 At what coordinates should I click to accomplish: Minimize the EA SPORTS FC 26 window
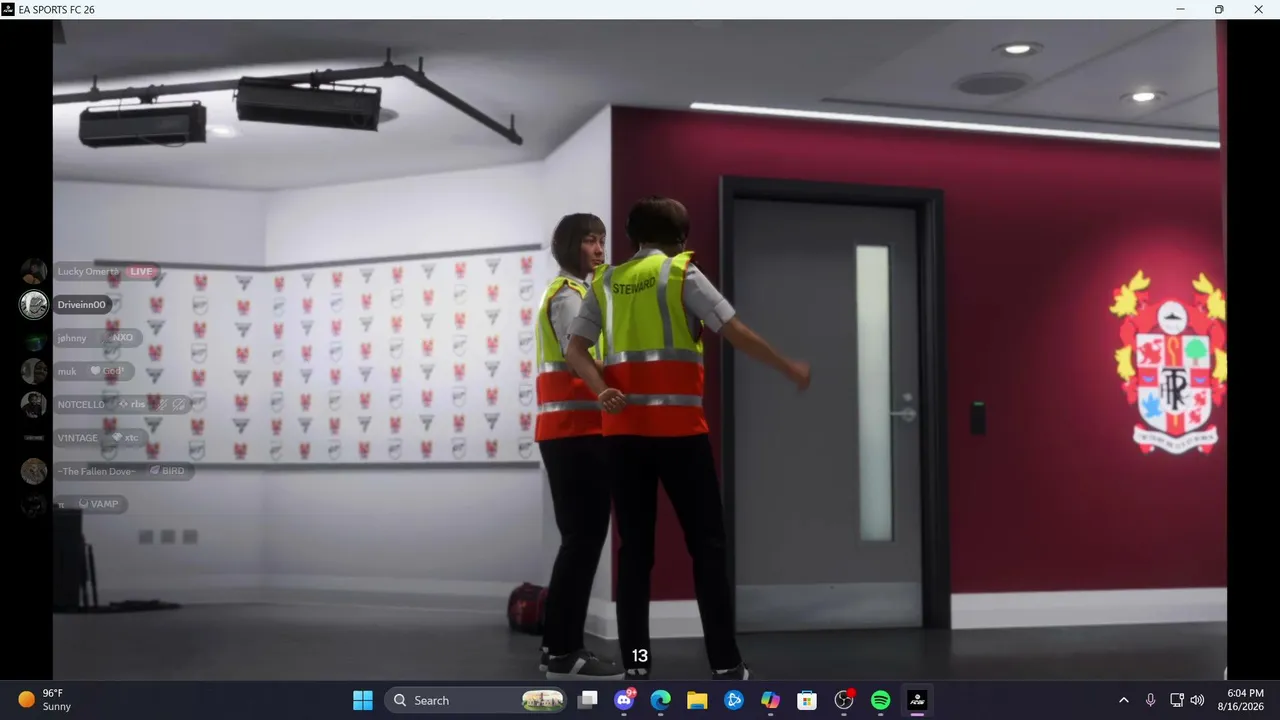(1181, 9)
